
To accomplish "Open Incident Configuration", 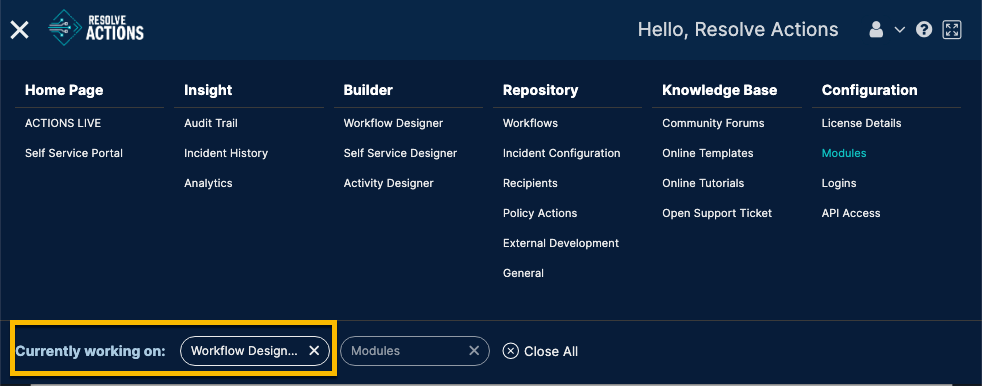I will pyautogui.click(x=562, y=154).
